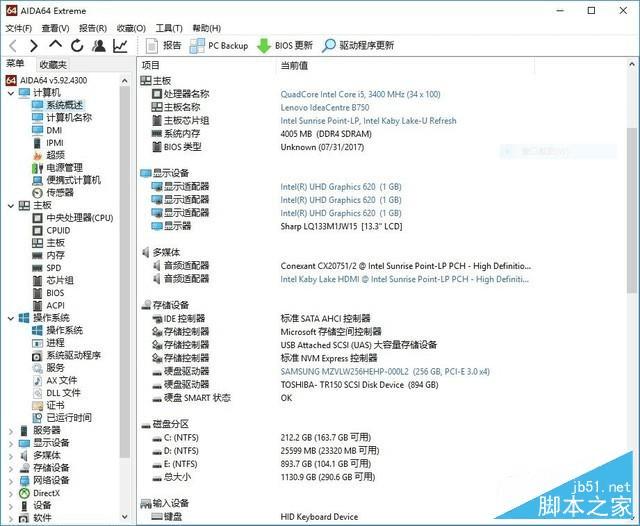Open PC Backup from the toolbar
This screenshot has height=526, width=640.
click(x=219, y=45)
